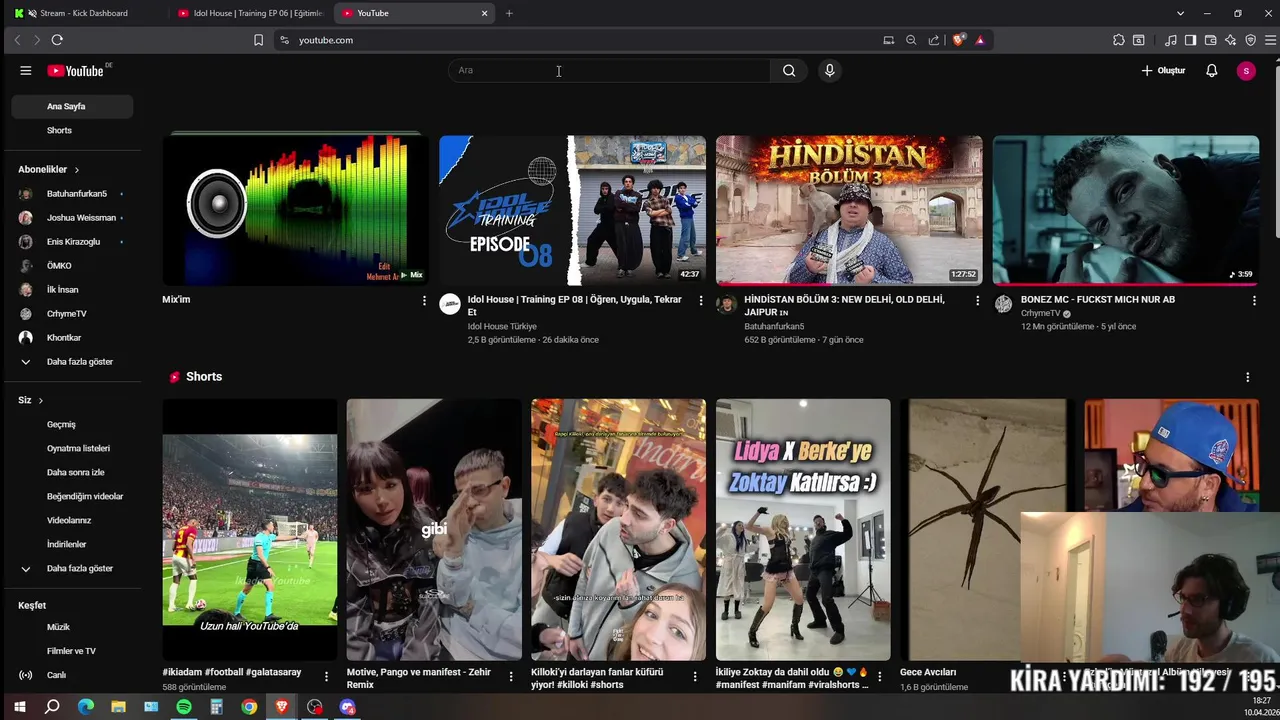This screenshot has width=1280, height=720.
Task: Select Ana Sayfa in the sidebar
Action: [72, 106]
